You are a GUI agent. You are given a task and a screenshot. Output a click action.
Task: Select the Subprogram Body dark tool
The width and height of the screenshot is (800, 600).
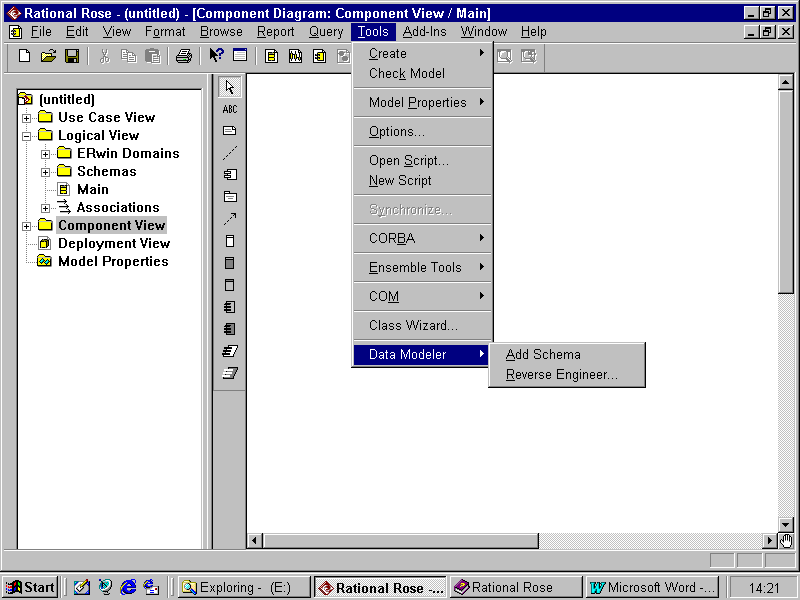(230, 263)
